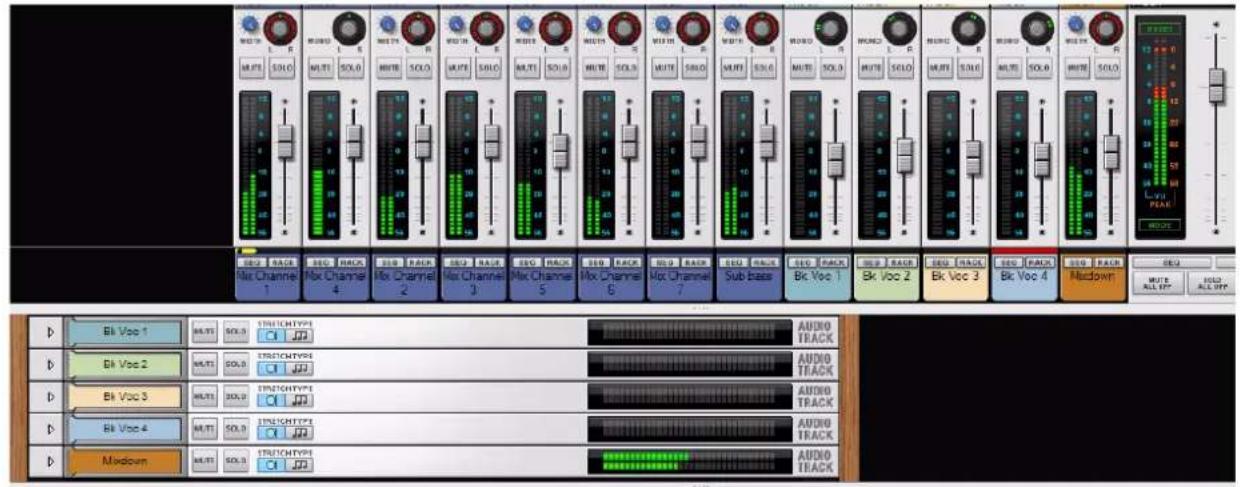Select melody-note stretch type on Bk Voc 2 track

tap(299, 369)
